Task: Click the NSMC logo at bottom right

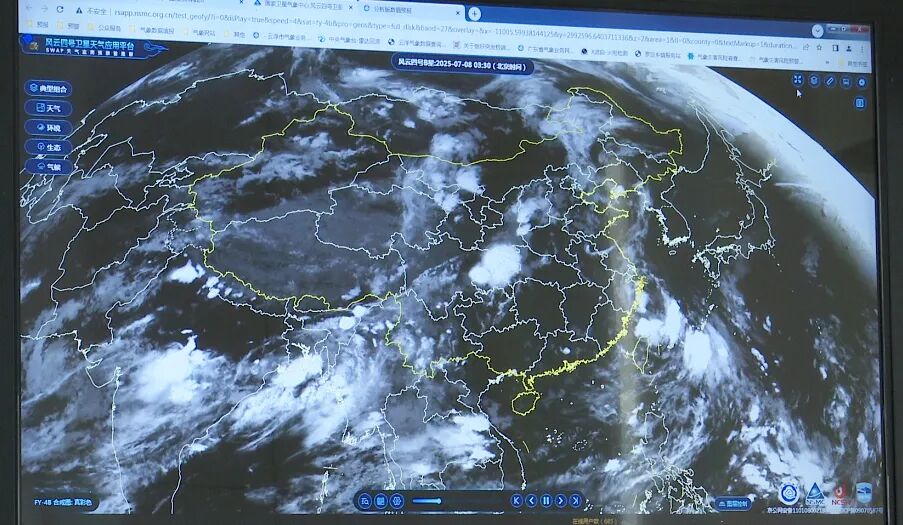Action: [815, 494]
